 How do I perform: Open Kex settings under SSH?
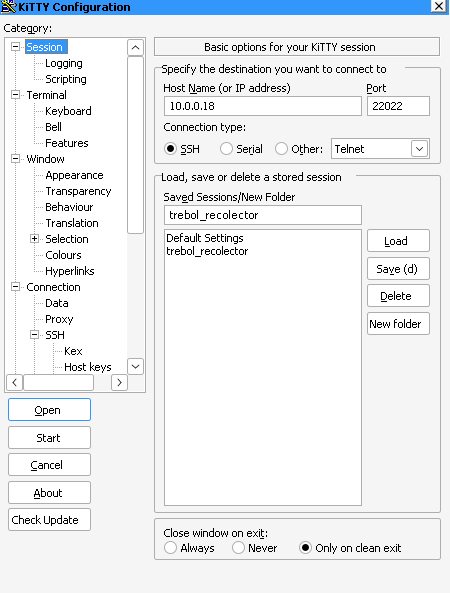[73, 351]
